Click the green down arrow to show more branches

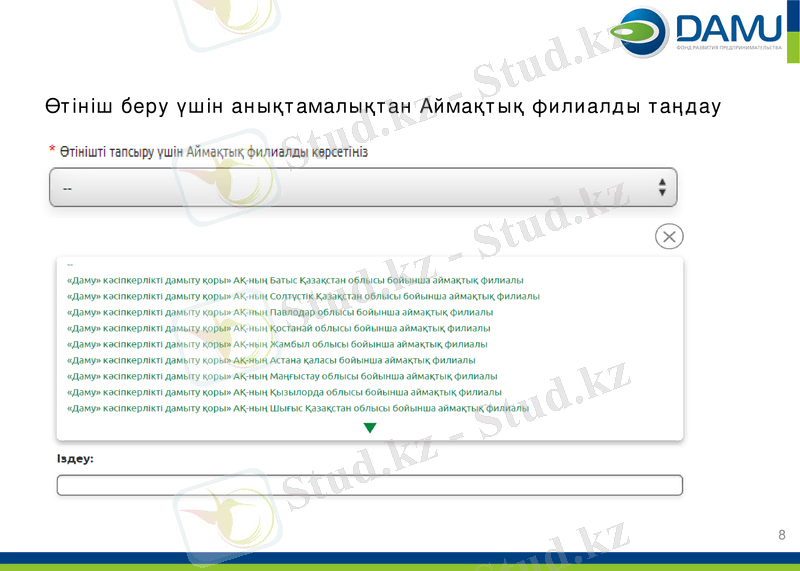(x=370, y=428)
